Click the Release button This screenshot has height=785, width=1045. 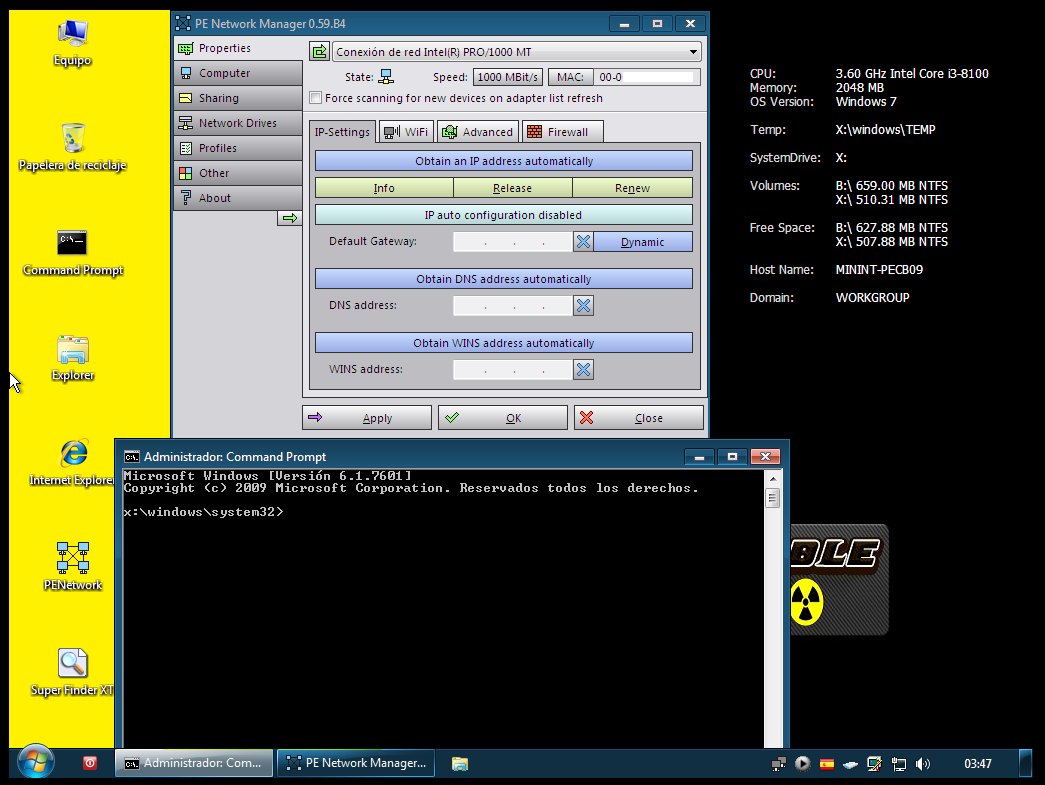coord(513,188)
